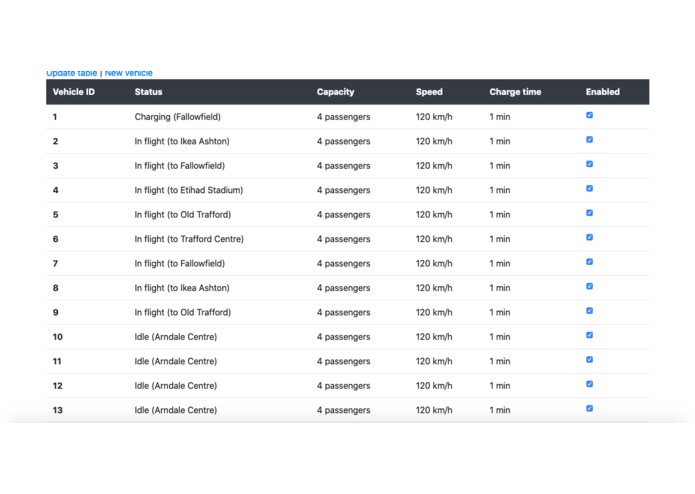Click '120 km/h' in vehicle 8 row

coord(434,288)
